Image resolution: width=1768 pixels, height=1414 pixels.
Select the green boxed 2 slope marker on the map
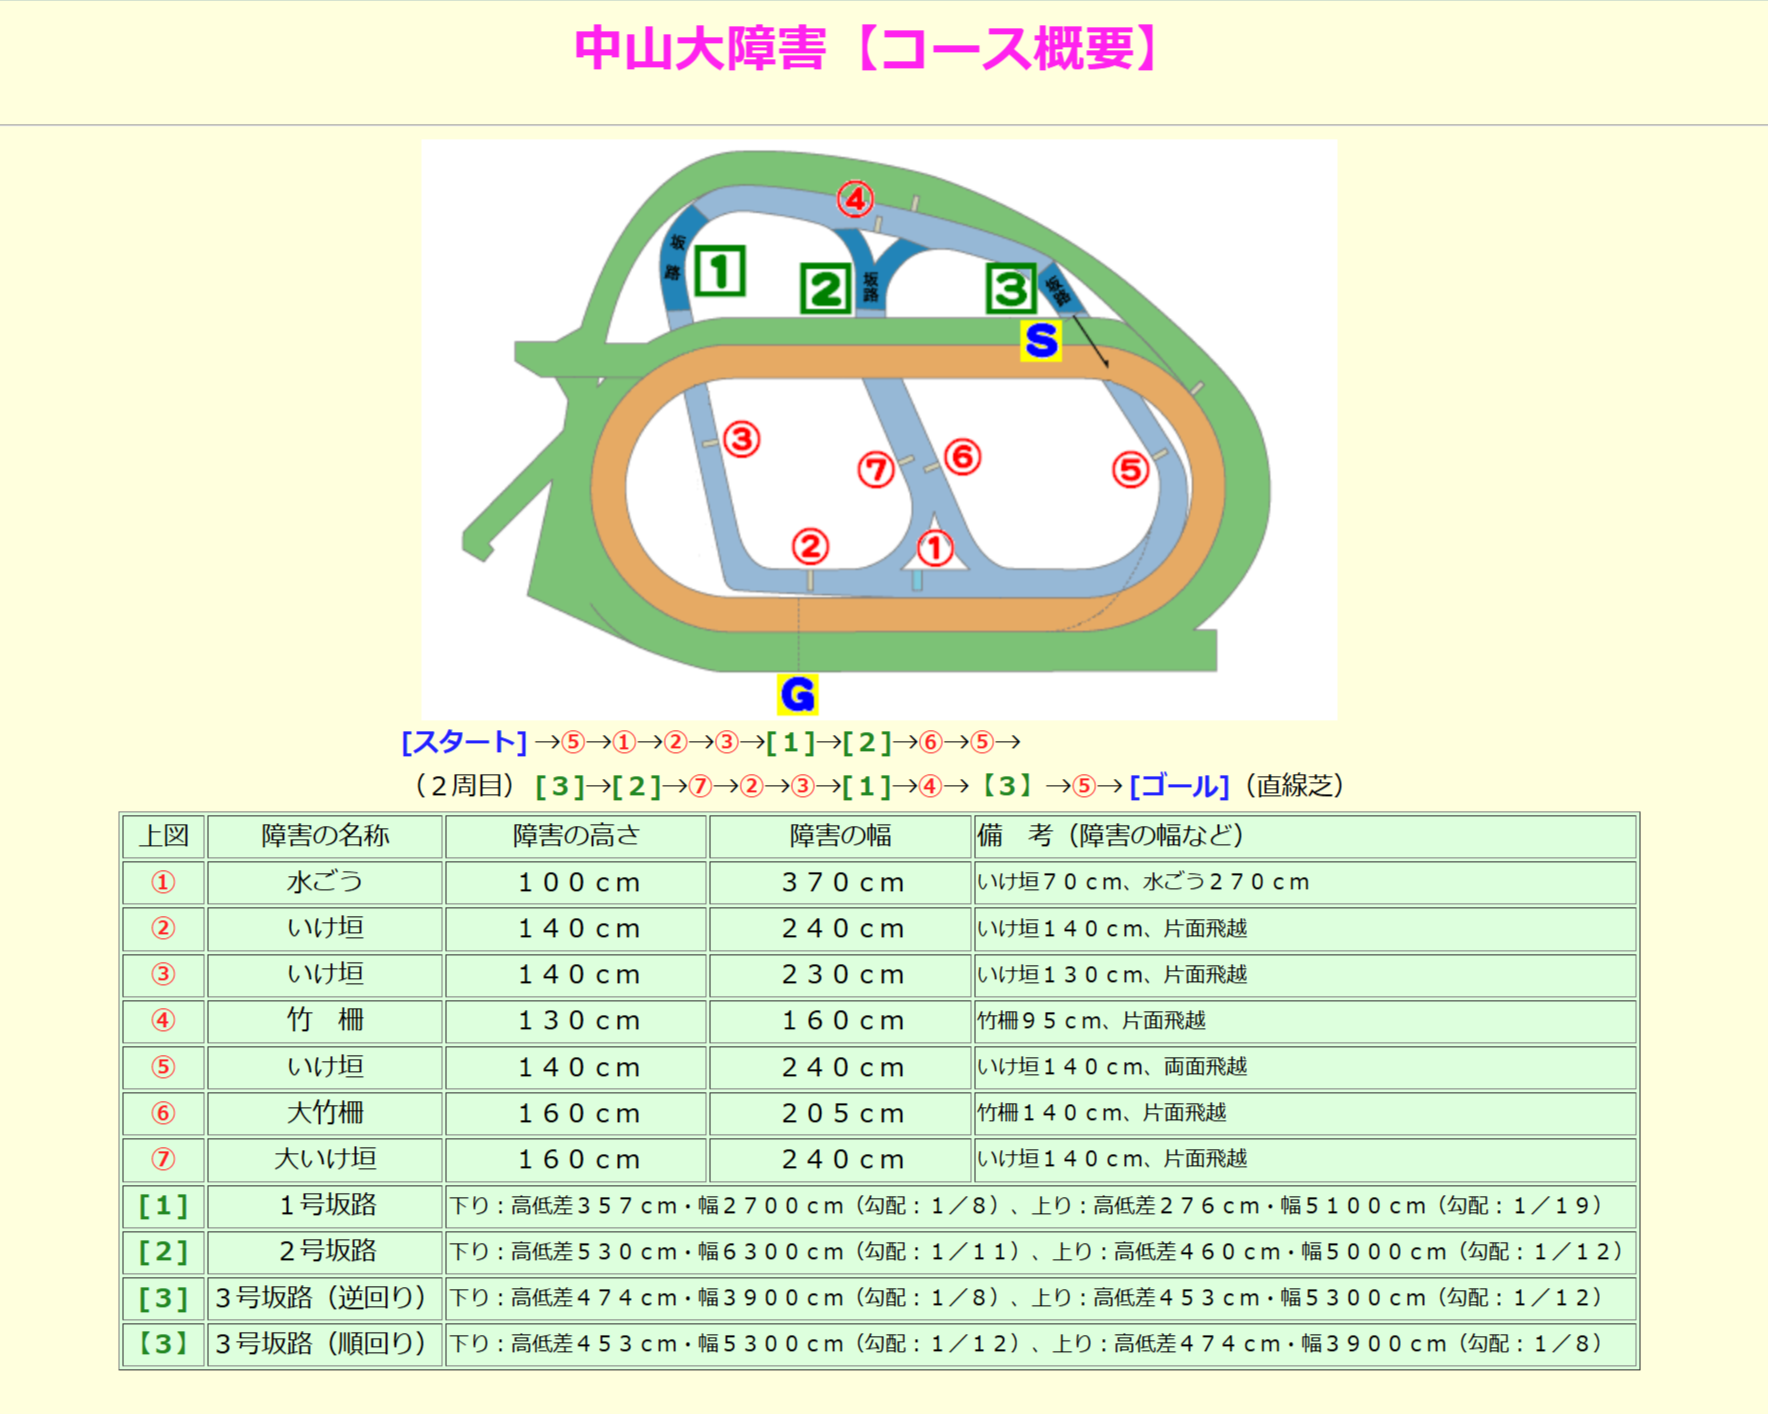(x=826, y=289)
